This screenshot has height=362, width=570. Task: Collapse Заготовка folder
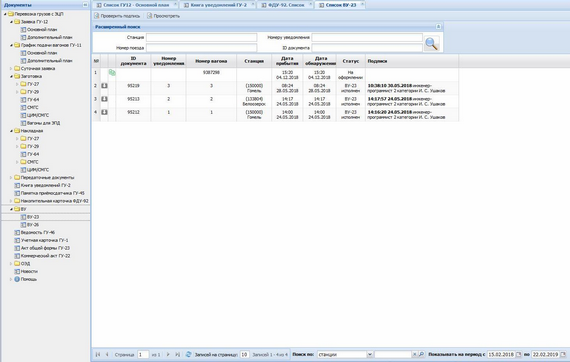pos(11,76)
